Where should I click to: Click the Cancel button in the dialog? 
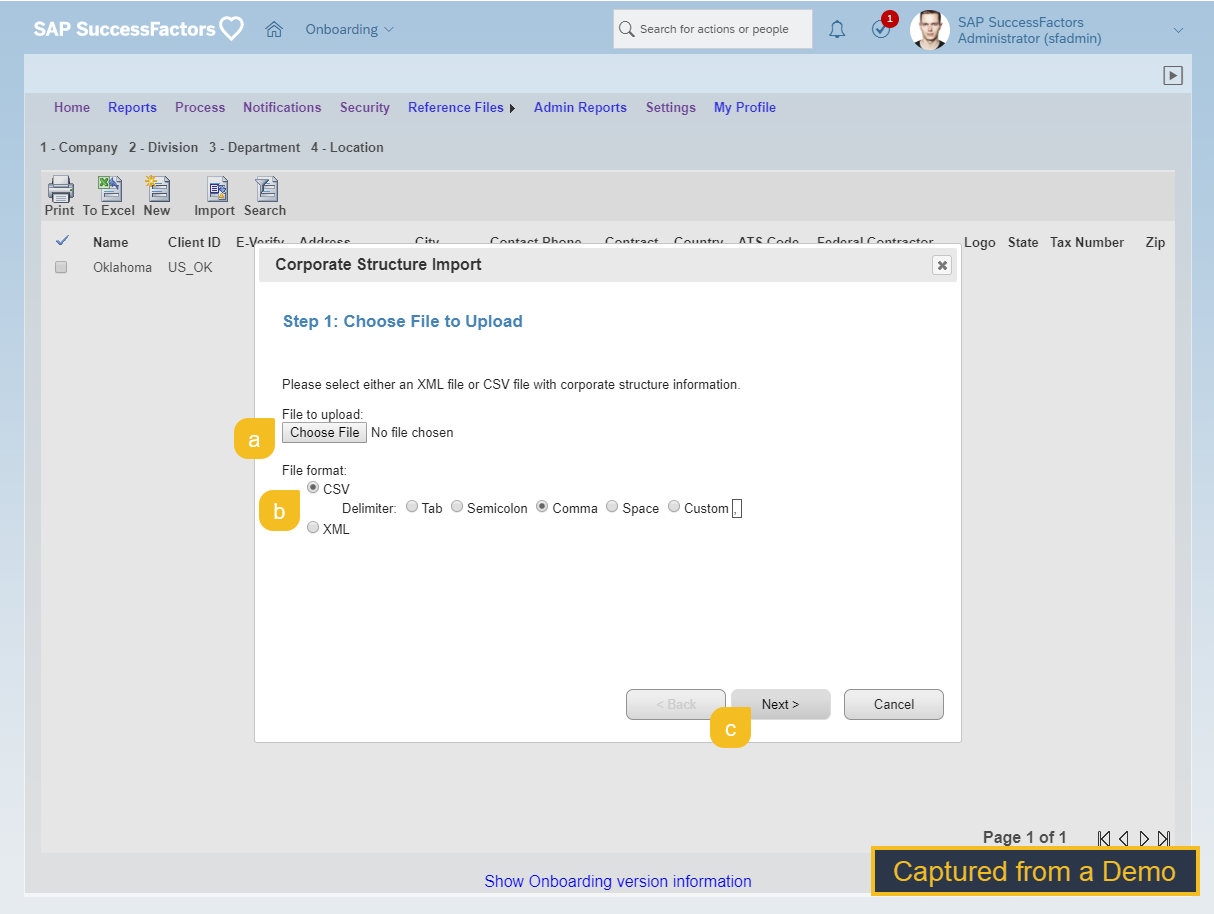894,704
